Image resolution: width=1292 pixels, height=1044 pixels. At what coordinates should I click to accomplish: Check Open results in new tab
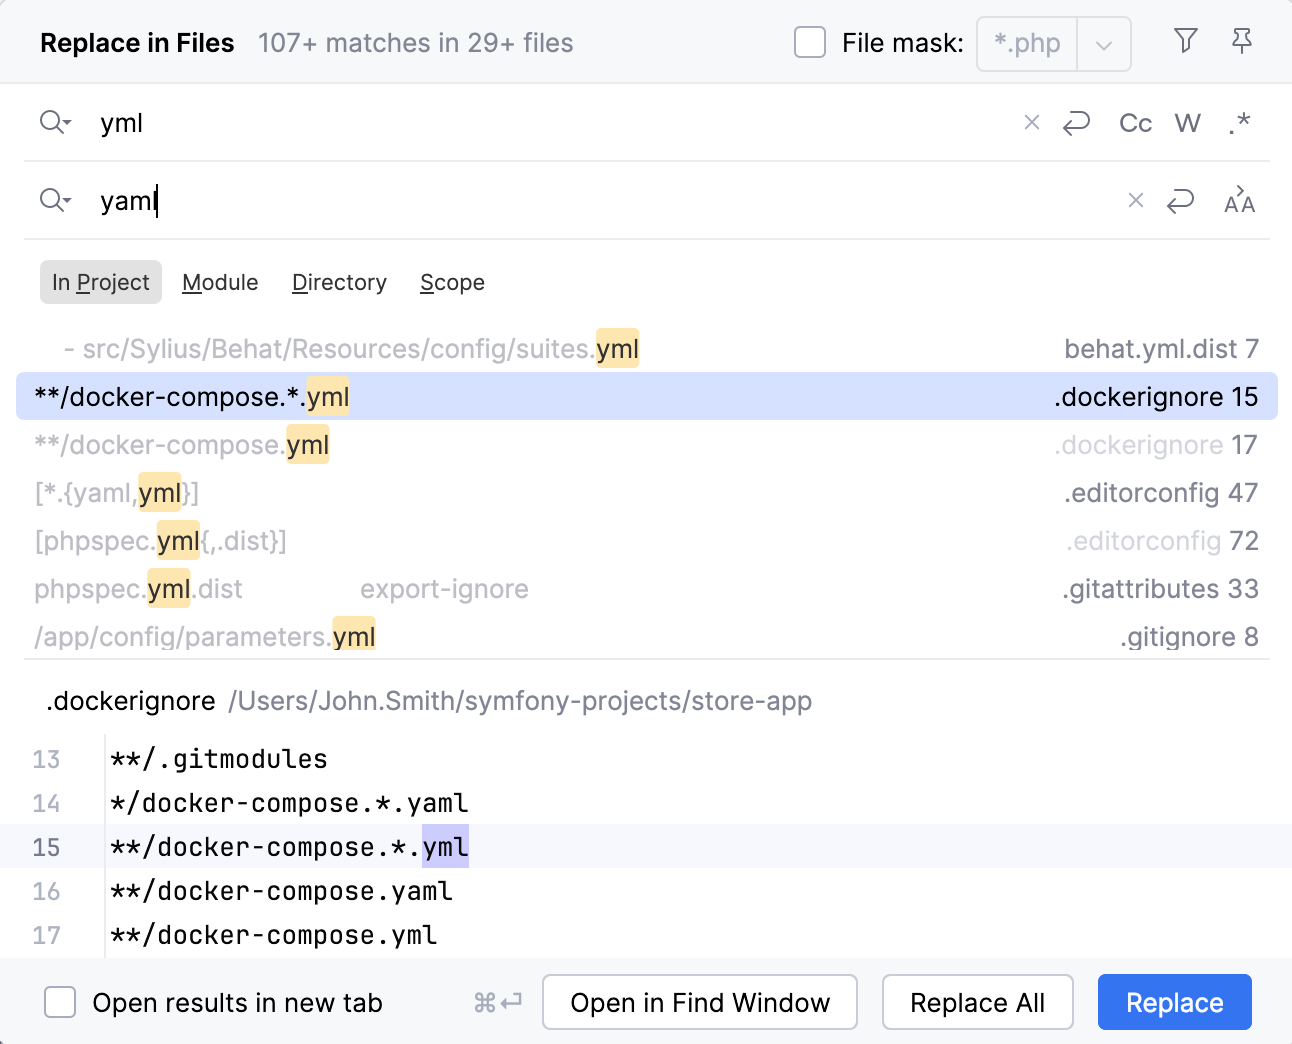pos(60,1002)
